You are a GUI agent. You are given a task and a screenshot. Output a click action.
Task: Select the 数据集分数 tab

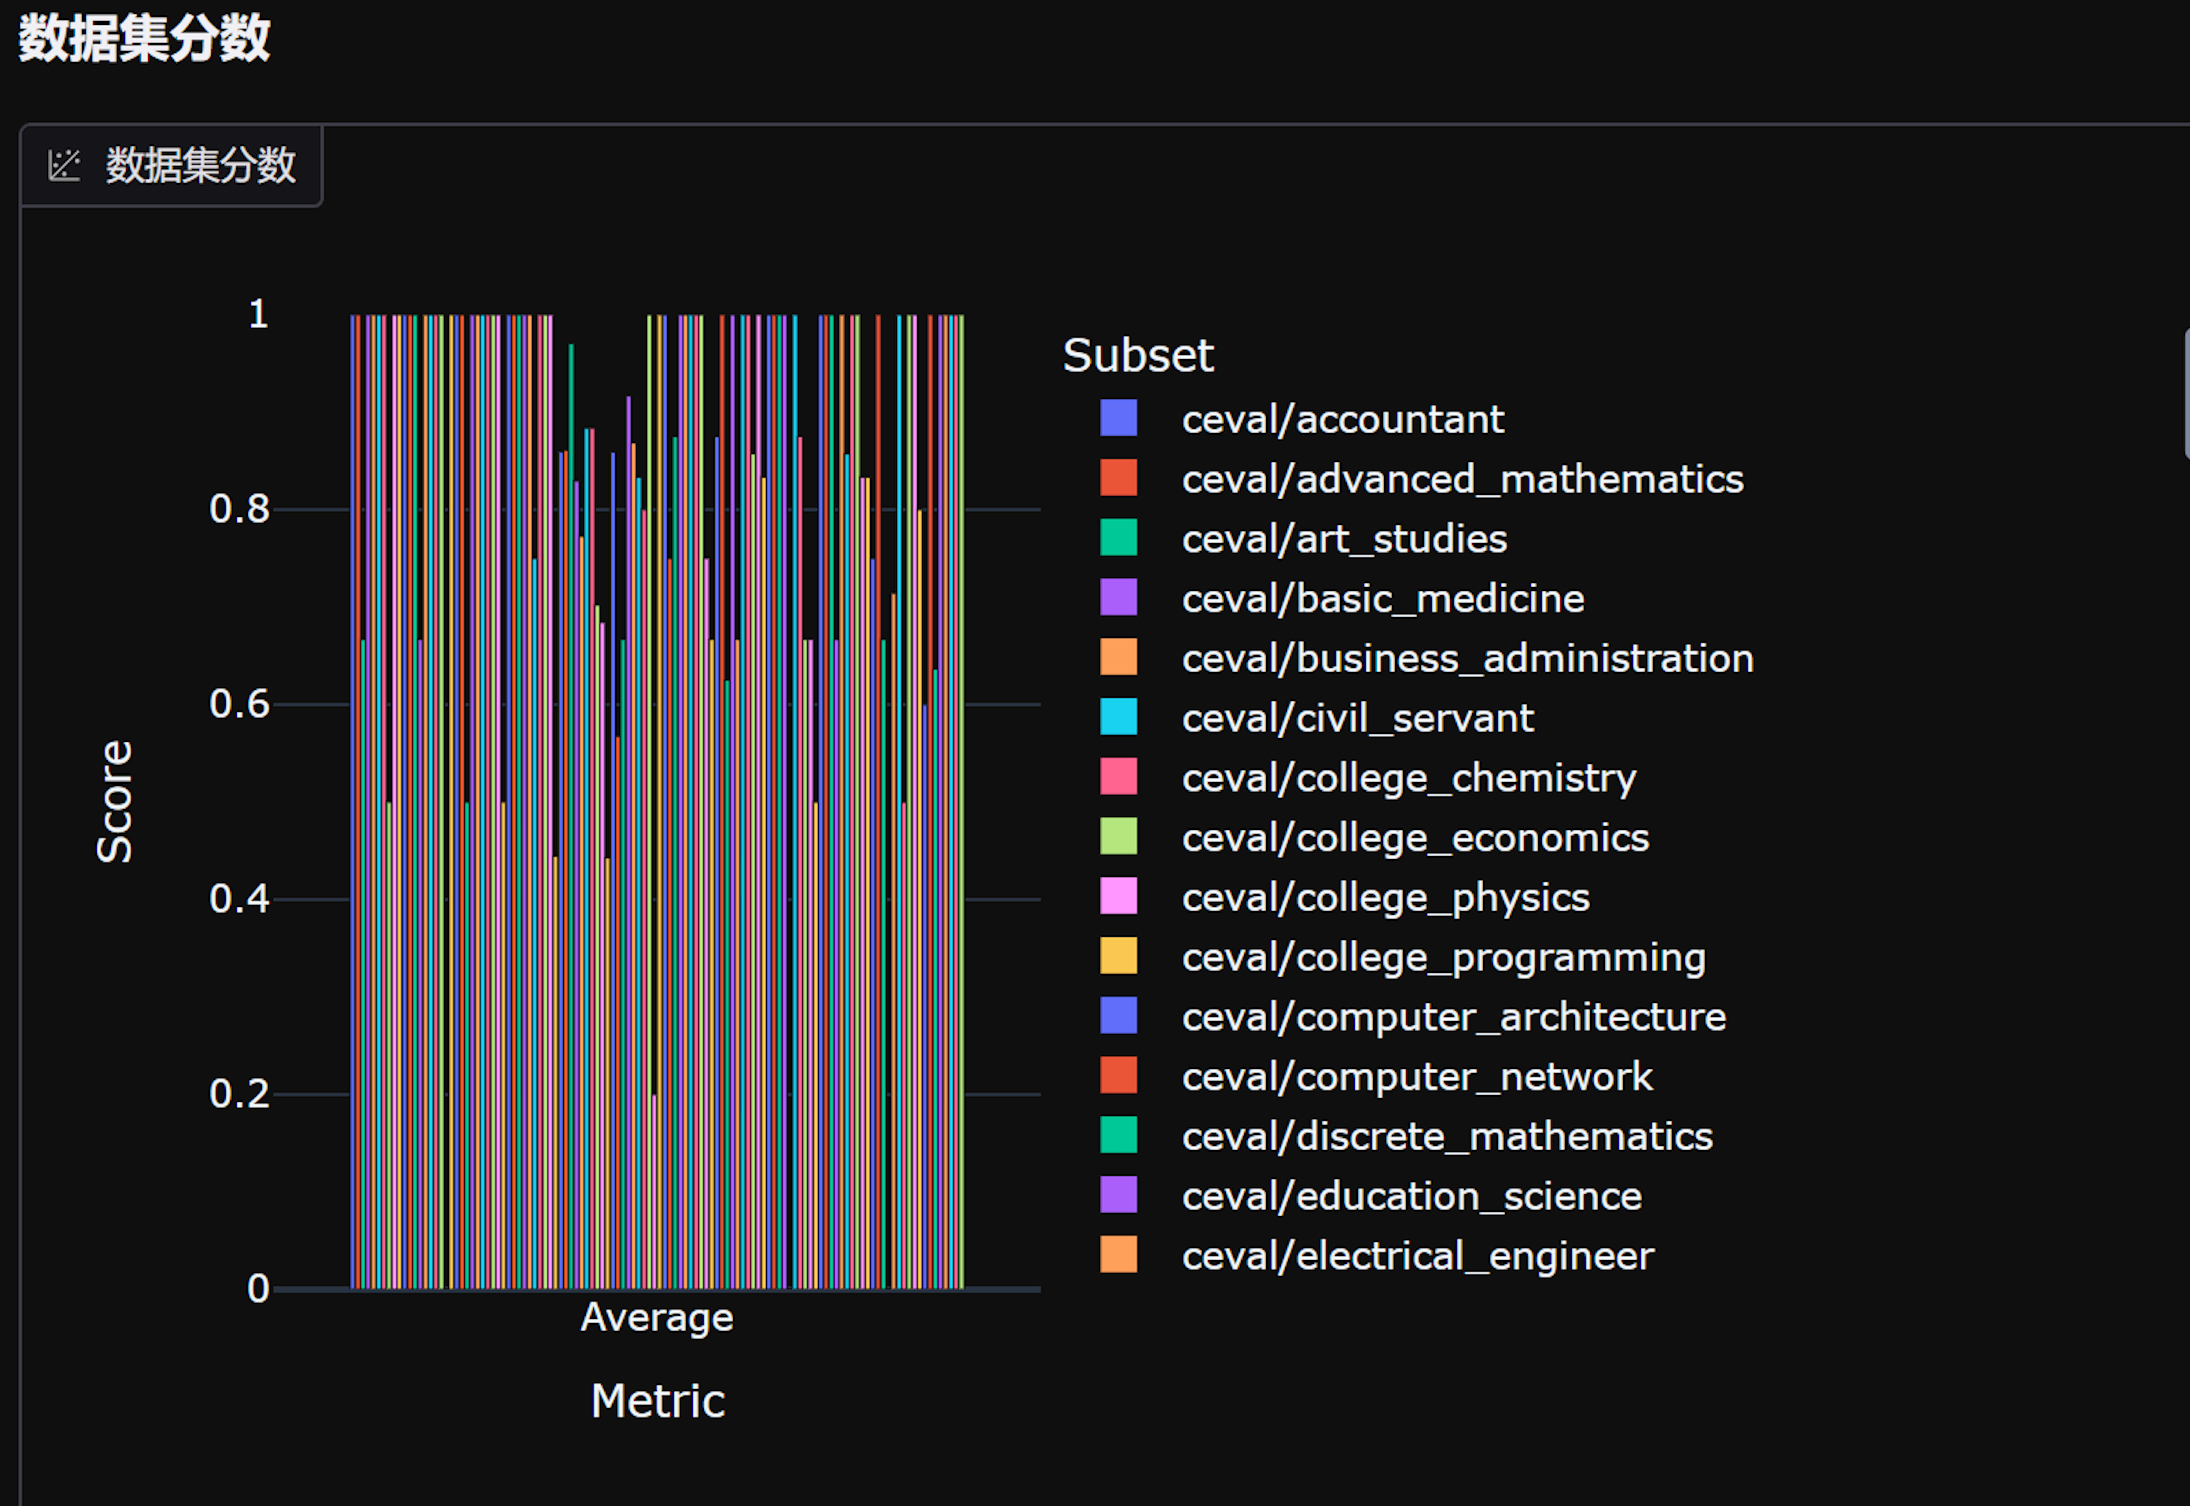[200, 165]
